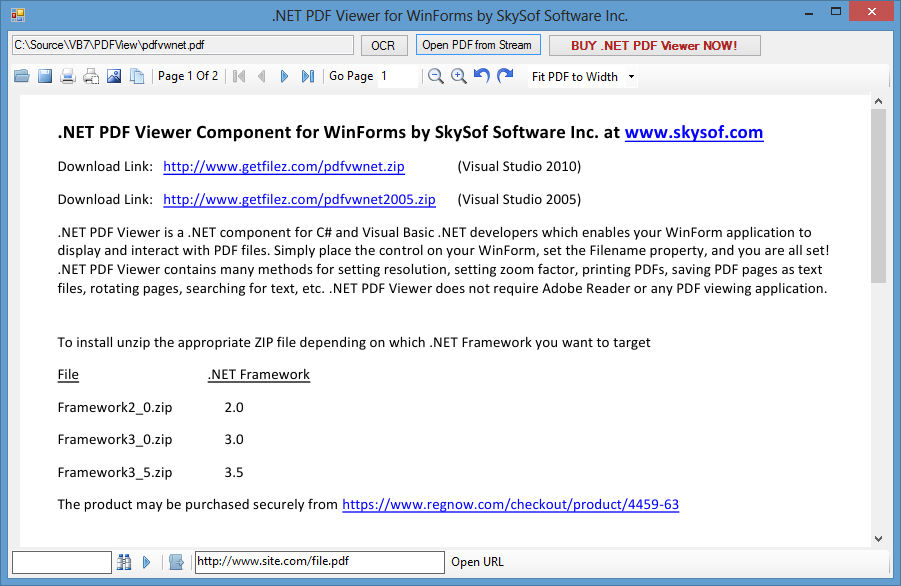Click the open file folder icon
The width and height of the screenshot is (901, 586).
(22, 76)
